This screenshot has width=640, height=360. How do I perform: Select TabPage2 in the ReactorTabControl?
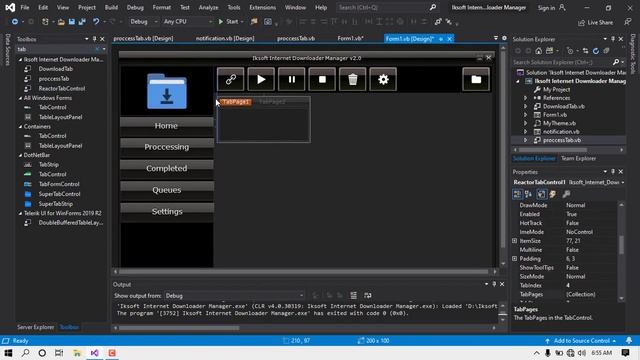point(272,102)
